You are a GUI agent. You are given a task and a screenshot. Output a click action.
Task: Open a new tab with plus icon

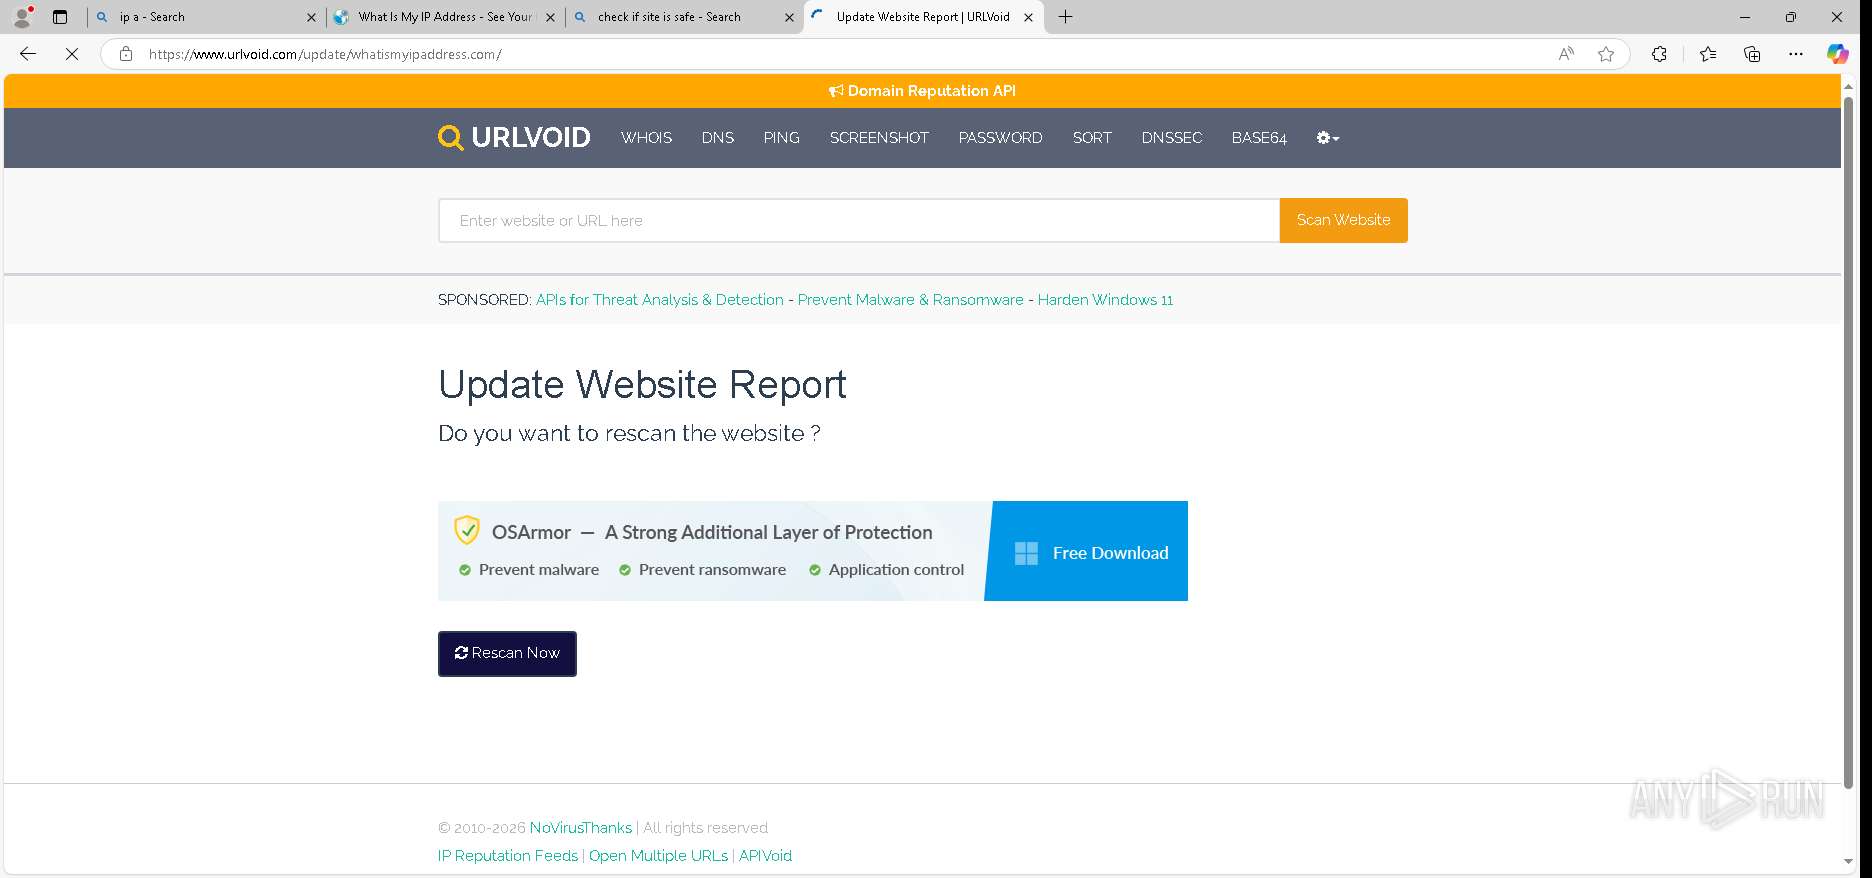click(x=1066, y=17)
